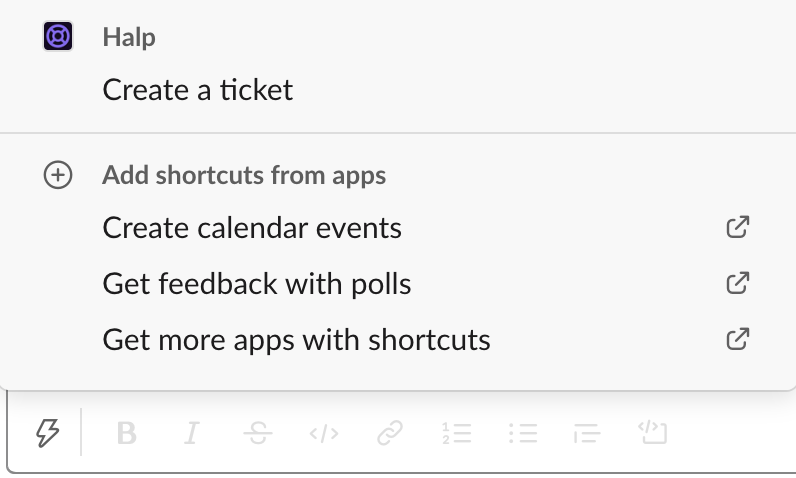Open external link icon for calendar events
796x478 pixels.
[x=738, y=227]
